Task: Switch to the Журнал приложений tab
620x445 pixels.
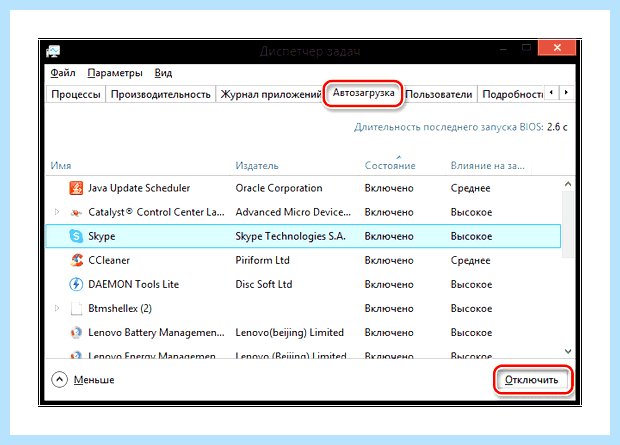Action: (270, 94)
